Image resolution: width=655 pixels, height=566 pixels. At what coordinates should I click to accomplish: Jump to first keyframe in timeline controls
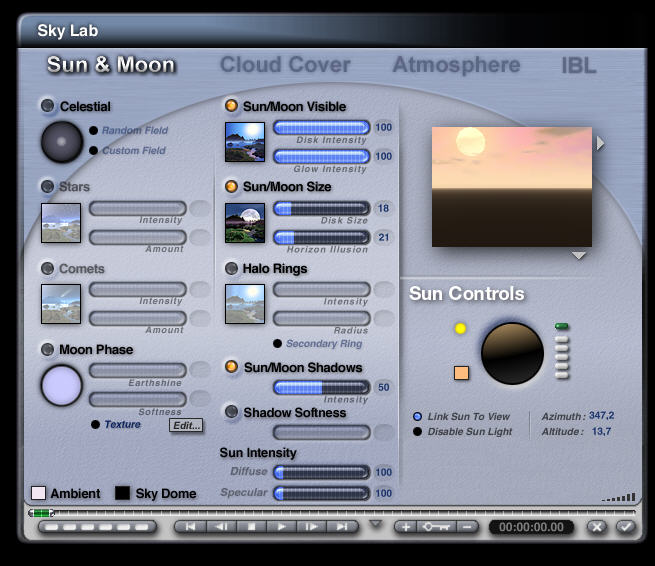point(190,527)
